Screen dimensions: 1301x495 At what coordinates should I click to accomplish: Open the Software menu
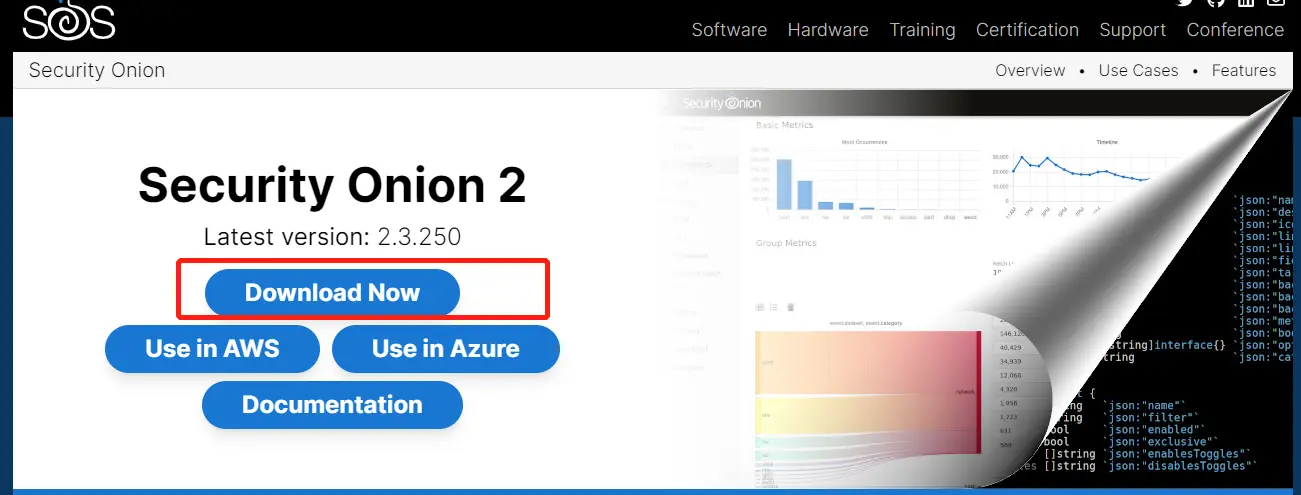729,30
